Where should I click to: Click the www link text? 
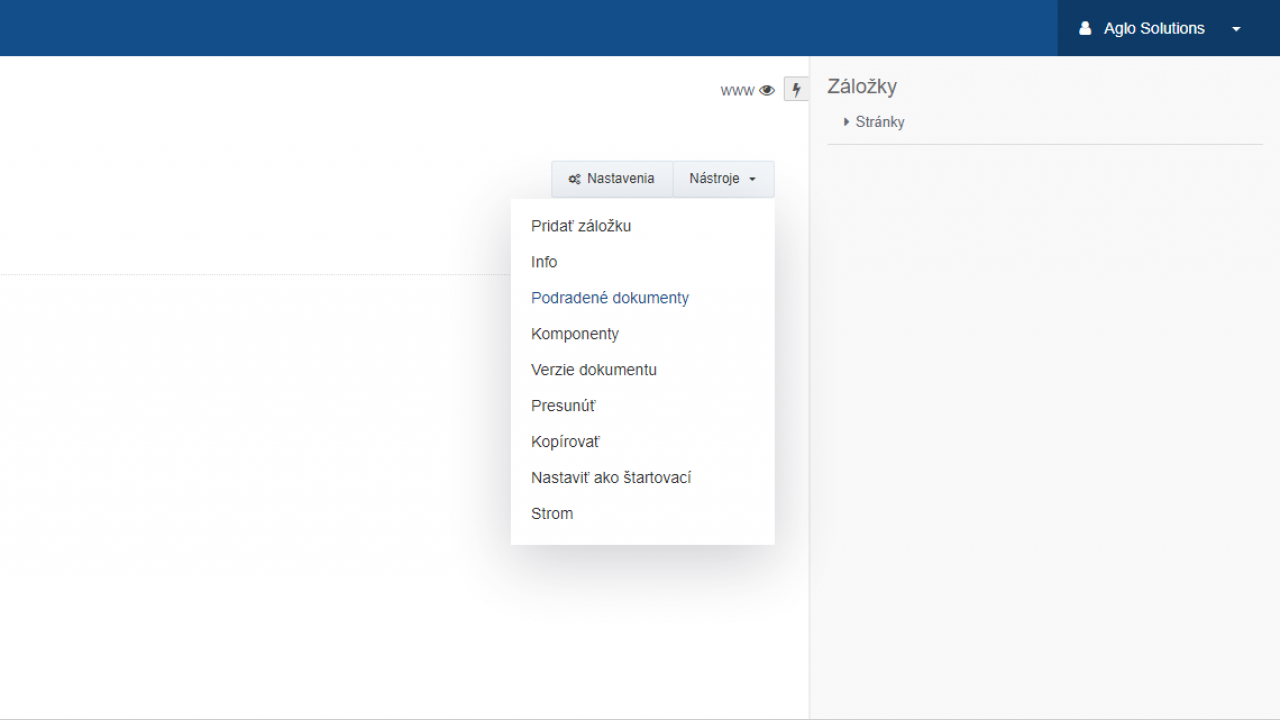[737, 90]
